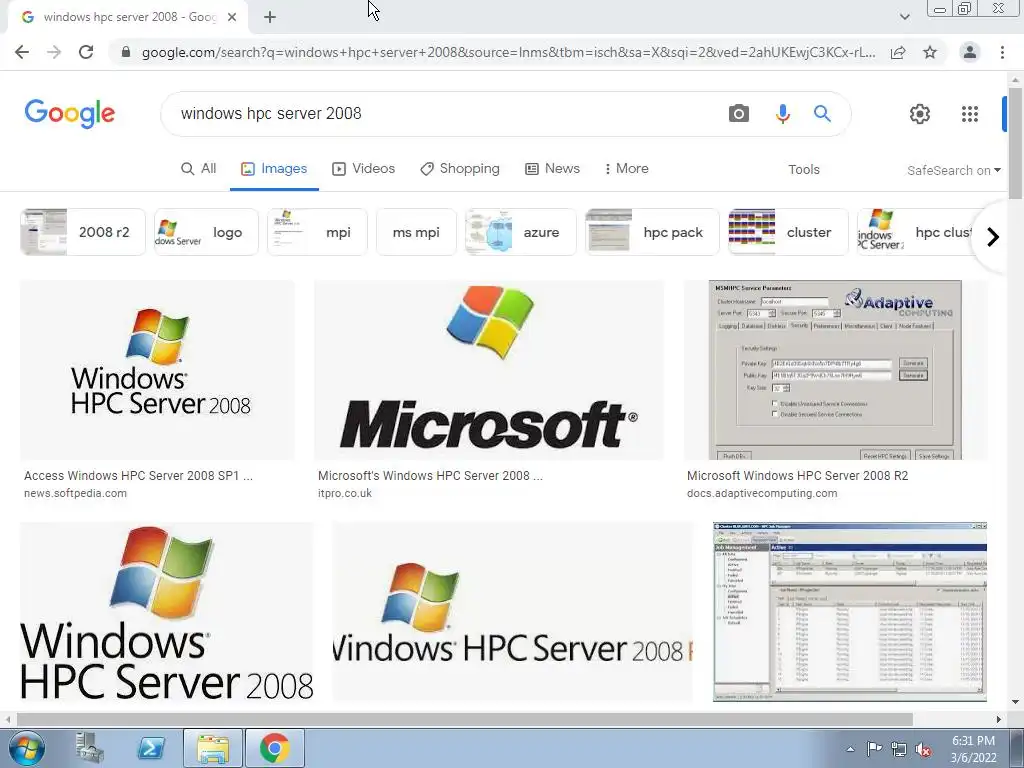1024x768 pixels.
Task: Open a new browser tab
Action: point(270,18)
